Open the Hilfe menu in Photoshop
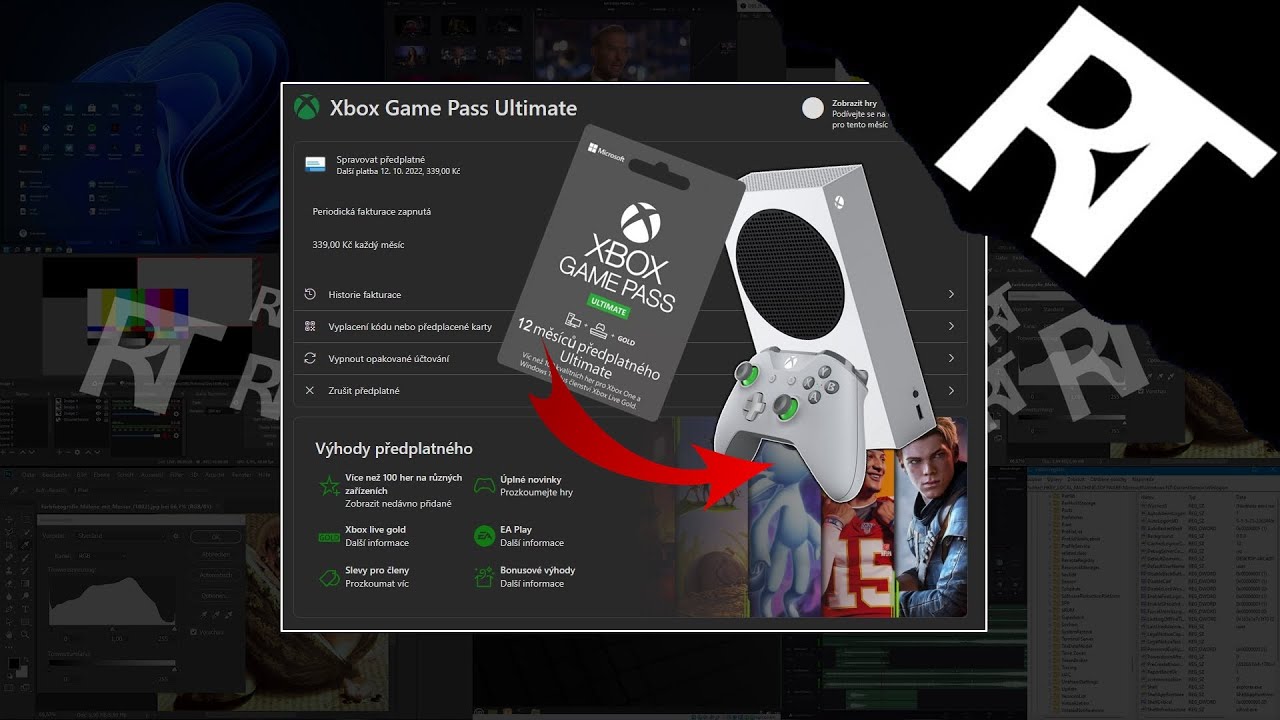Screen dimensions: 1280x720 point(264,475)
